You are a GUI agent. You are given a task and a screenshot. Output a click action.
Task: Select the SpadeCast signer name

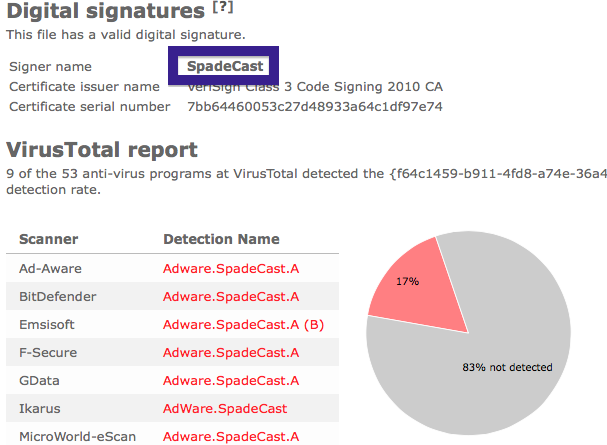(x=225, y=66)
